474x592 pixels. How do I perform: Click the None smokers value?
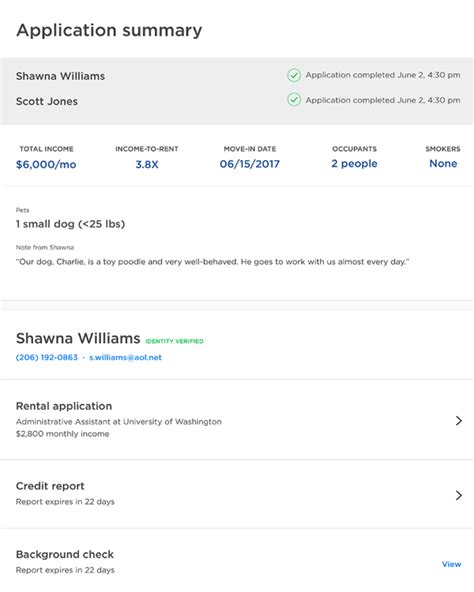(x=443, y=163)
